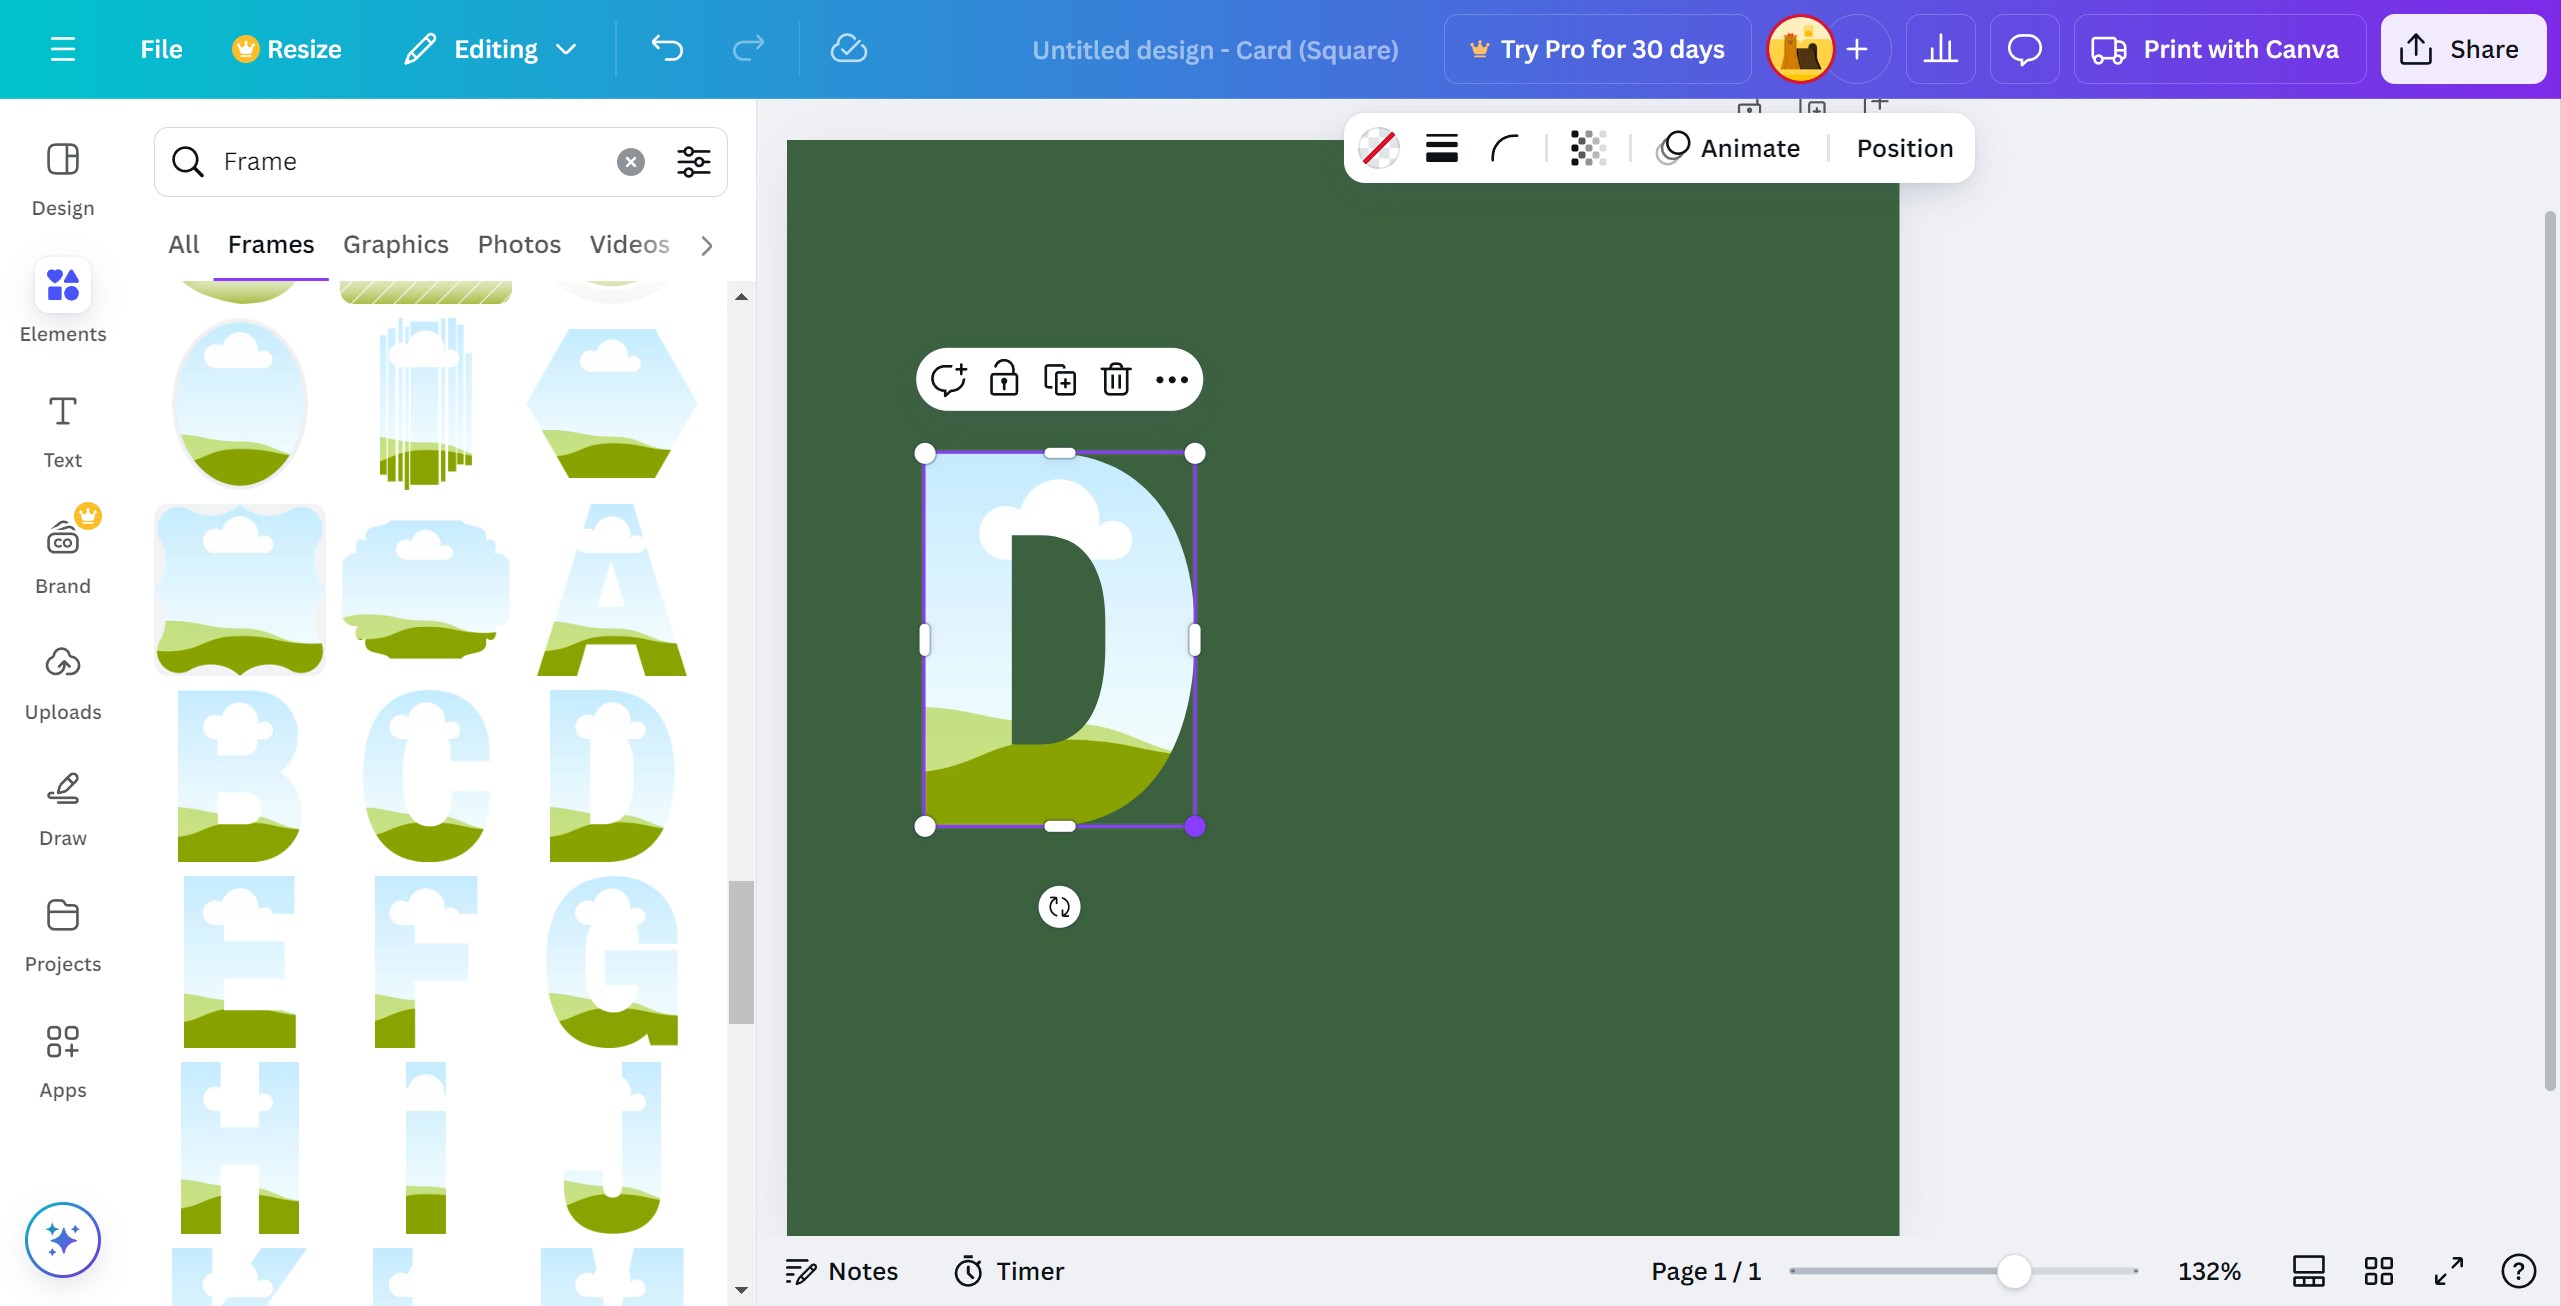The height and width of the screenshot is (1306, 2561).
Task: Click the border color no-color swatch
Action: click(1379, 148)
